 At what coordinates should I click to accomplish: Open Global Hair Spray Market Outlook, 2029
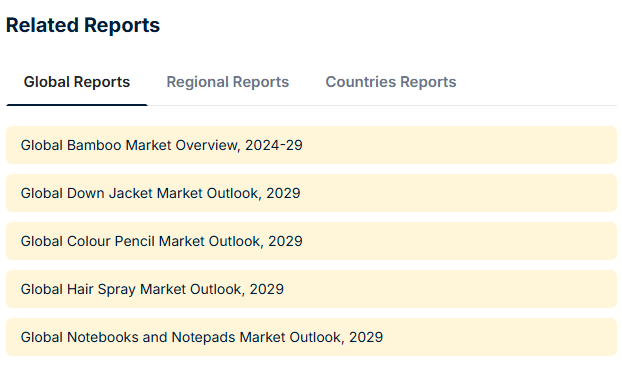pyautogui.click(x=311, y=289)
